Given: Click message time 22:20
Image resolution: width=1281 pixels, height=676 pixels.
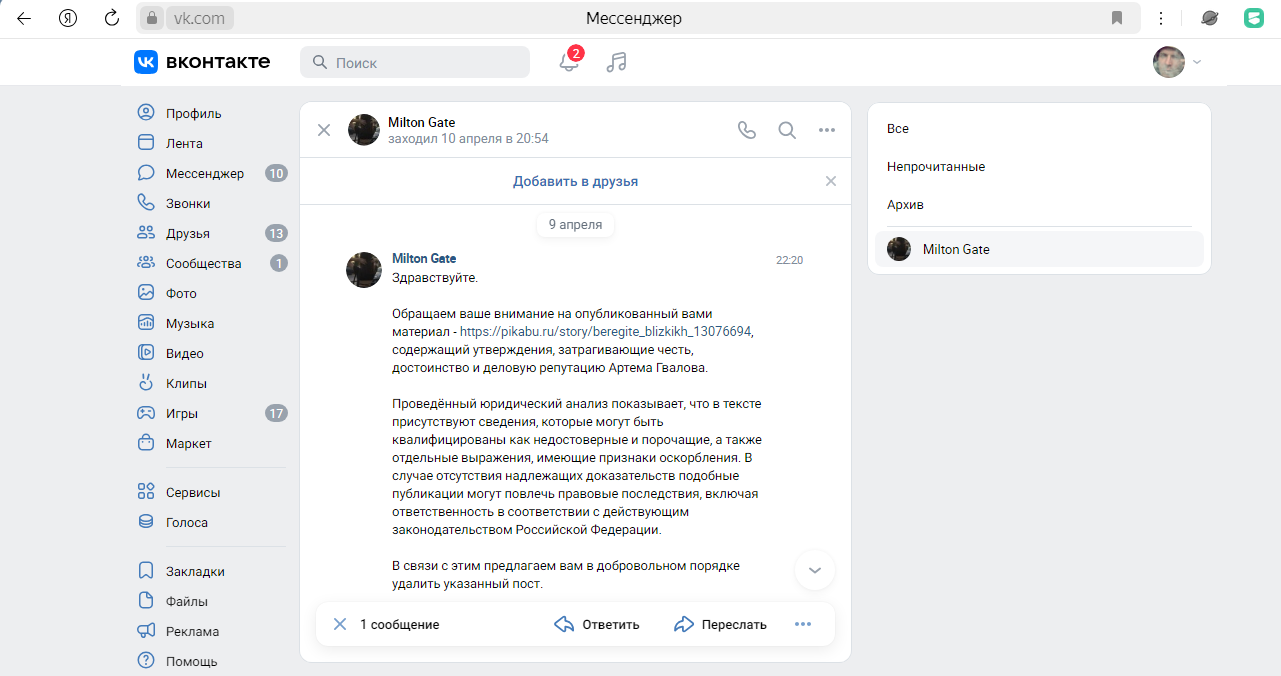Looking at the screenshot, I should (789, 260).
